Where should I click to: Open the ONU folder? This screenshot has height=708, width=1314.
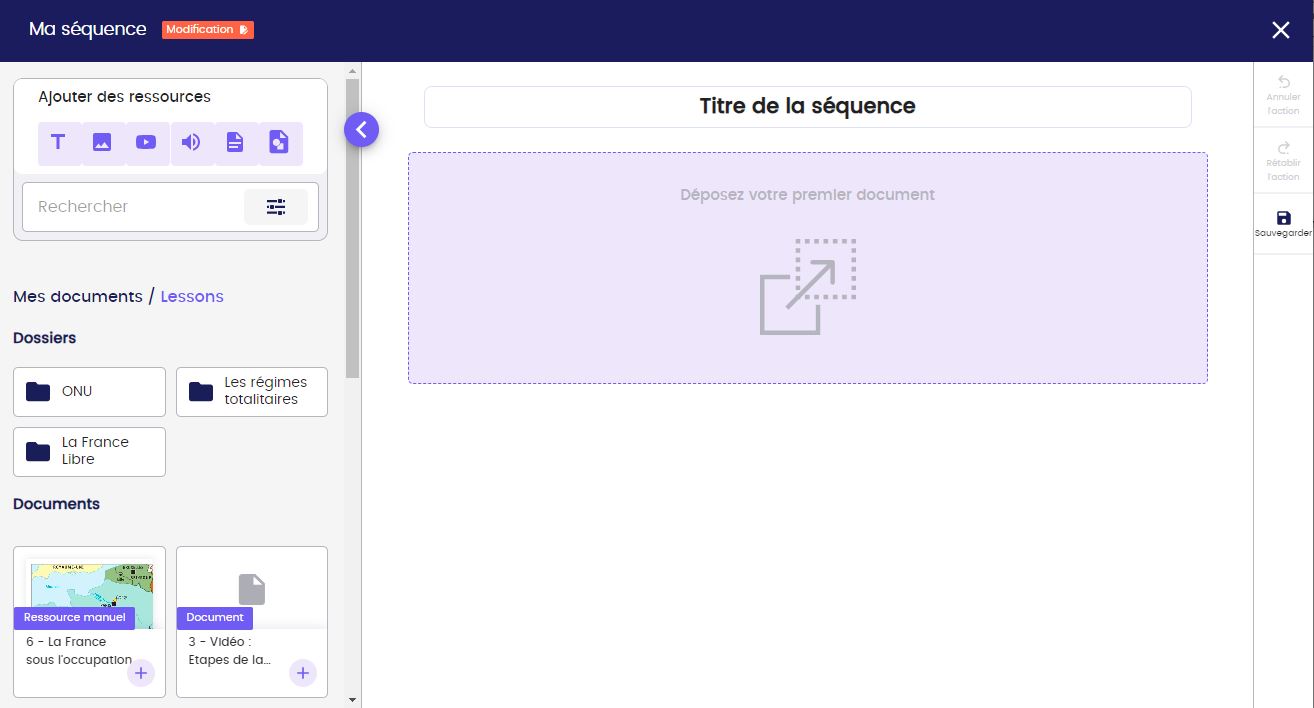89,392
